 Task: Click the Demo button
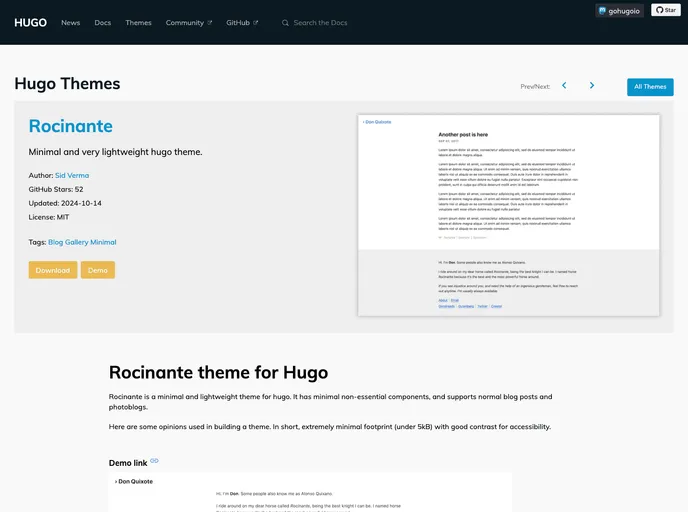98,270
